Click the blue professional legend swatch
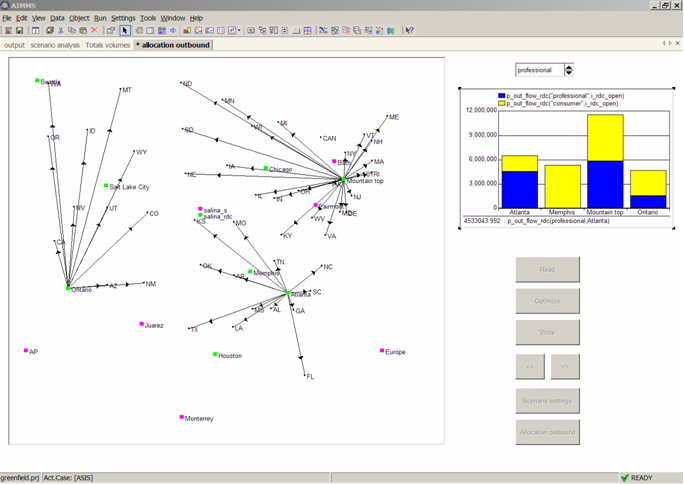The width and height of the screenshot is (684, 484). point(502,95)
